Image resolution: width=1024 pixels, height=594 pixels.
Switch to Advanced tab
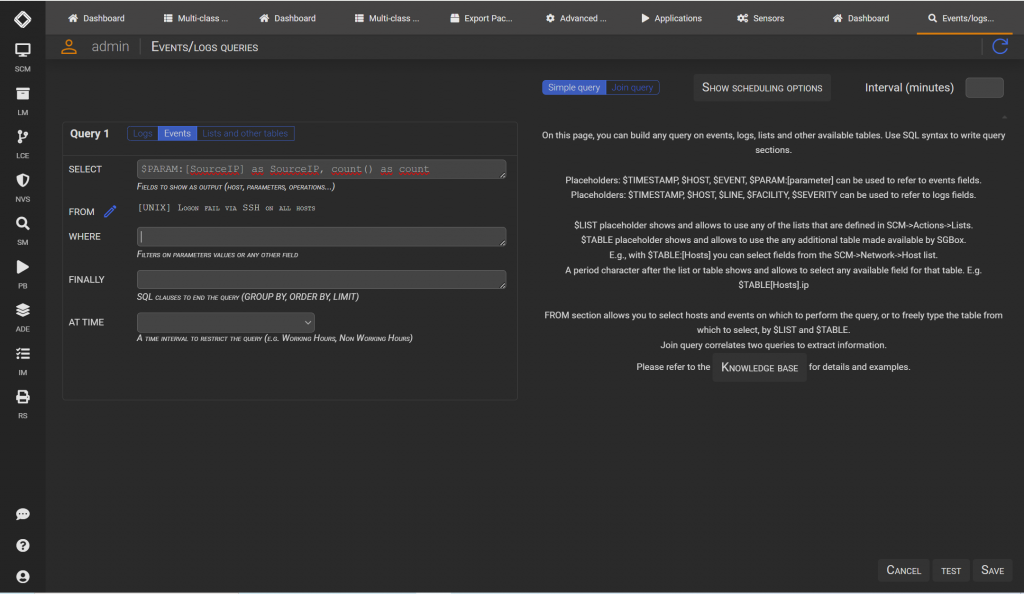[x=576, y=18]
